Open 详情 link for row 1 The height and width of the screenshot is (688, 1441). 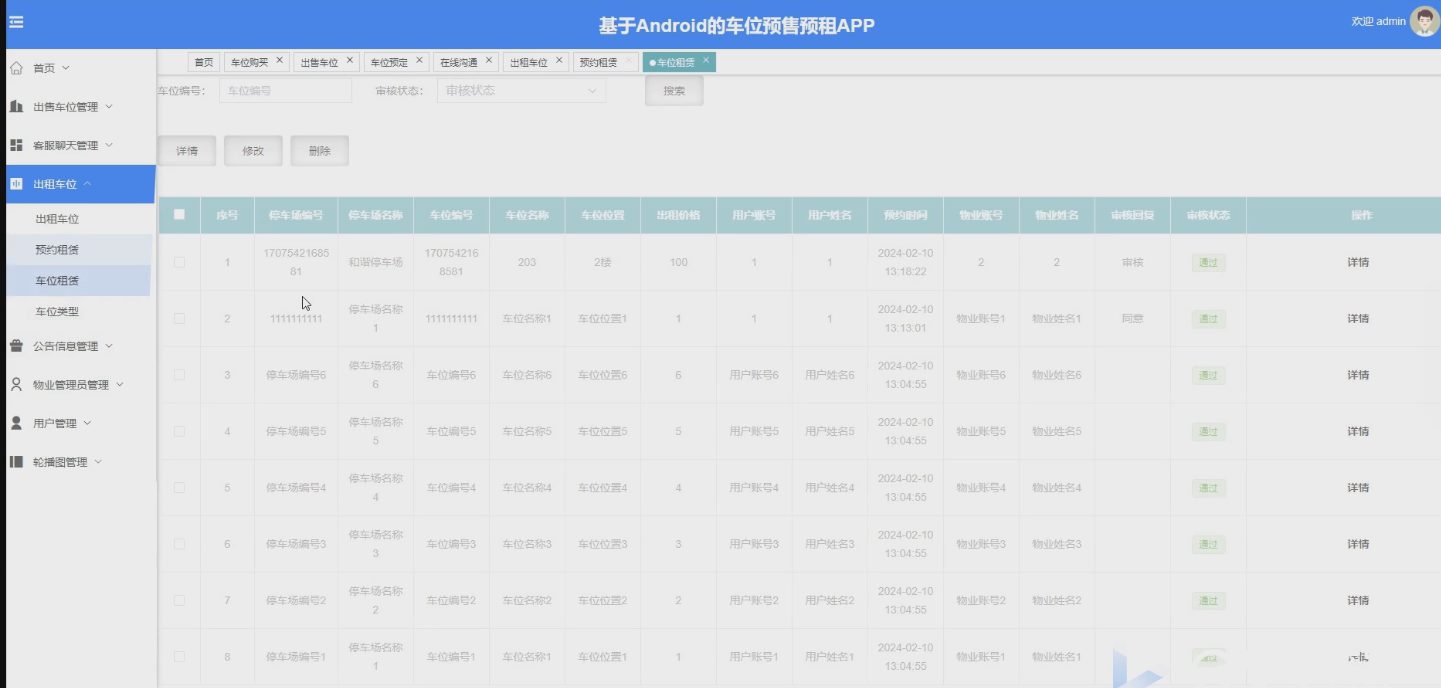tap(1357, 263)
